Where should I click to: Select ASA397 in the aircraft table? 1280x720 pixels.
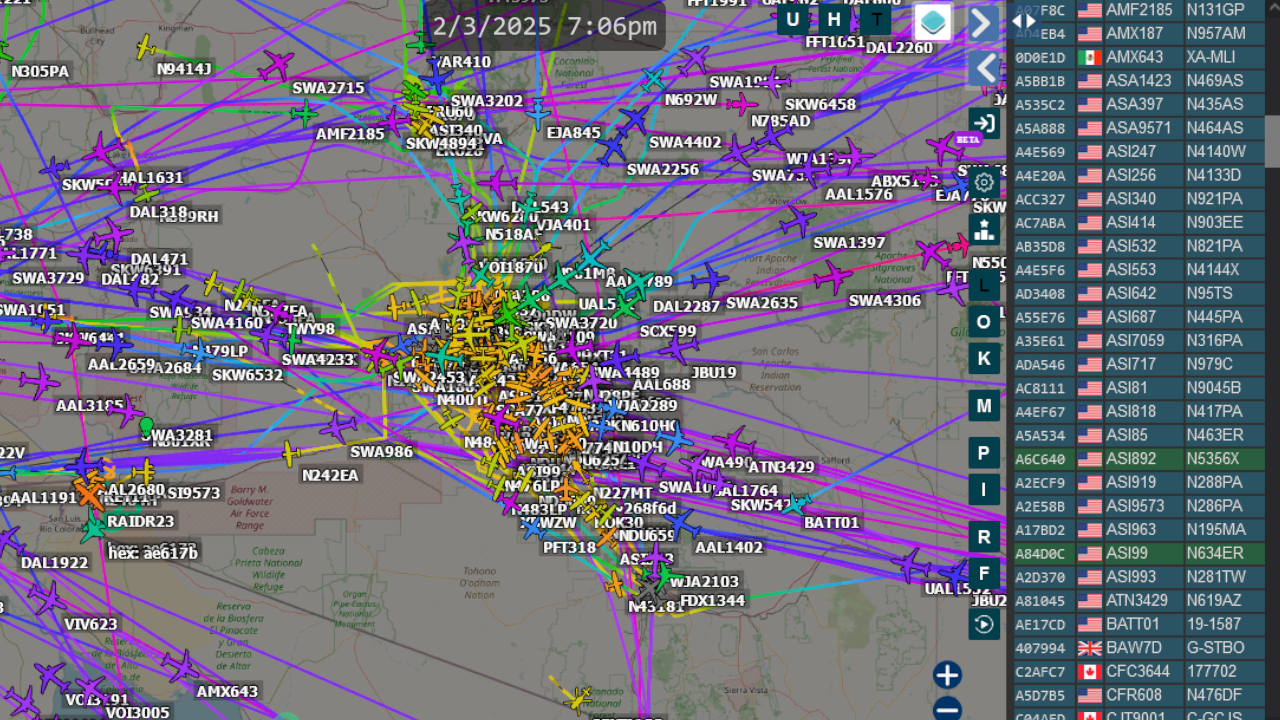click(x=1139, y=104)
